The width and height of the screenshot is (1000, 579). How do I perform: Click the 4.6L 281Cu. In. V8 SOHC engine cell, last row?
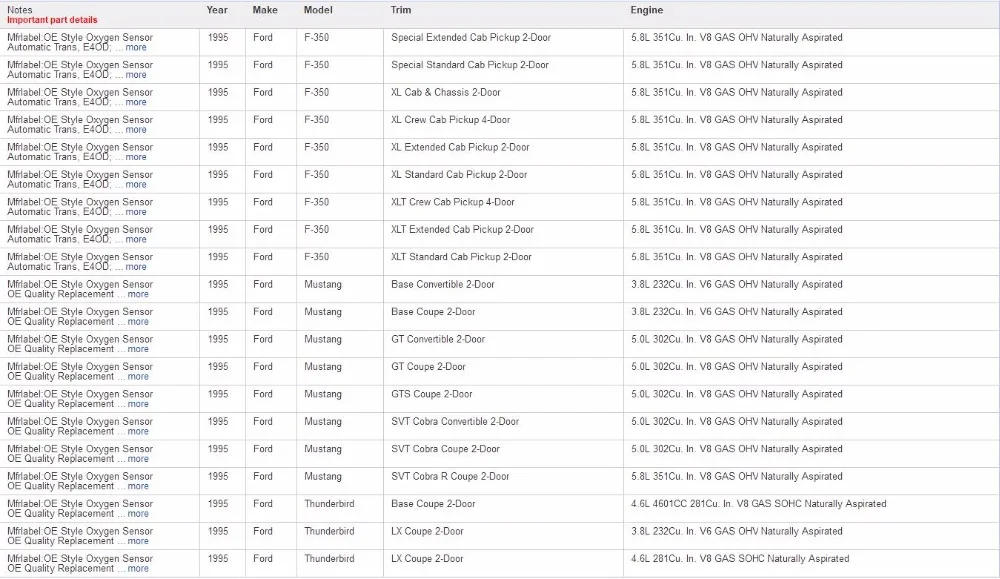click(x=740, y=559)
